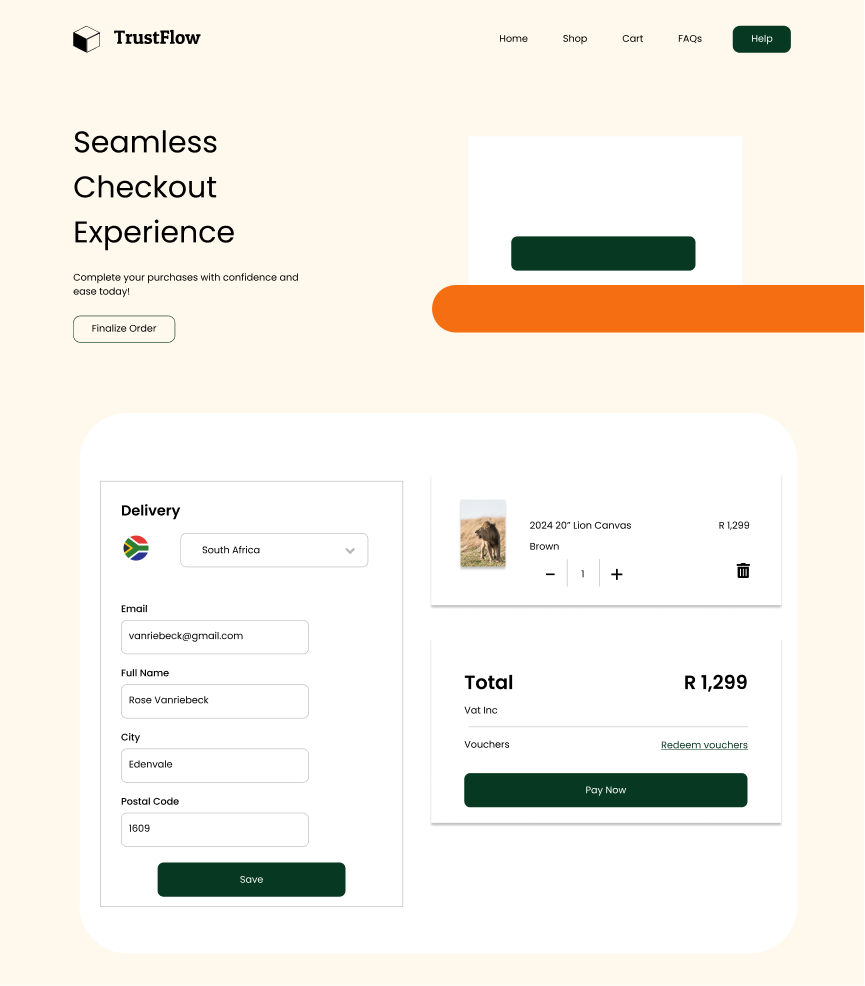Open the country selector showing South Africa
Viewport: 865px width, 986px height.
pyautogui.click(x=274, y=549)
